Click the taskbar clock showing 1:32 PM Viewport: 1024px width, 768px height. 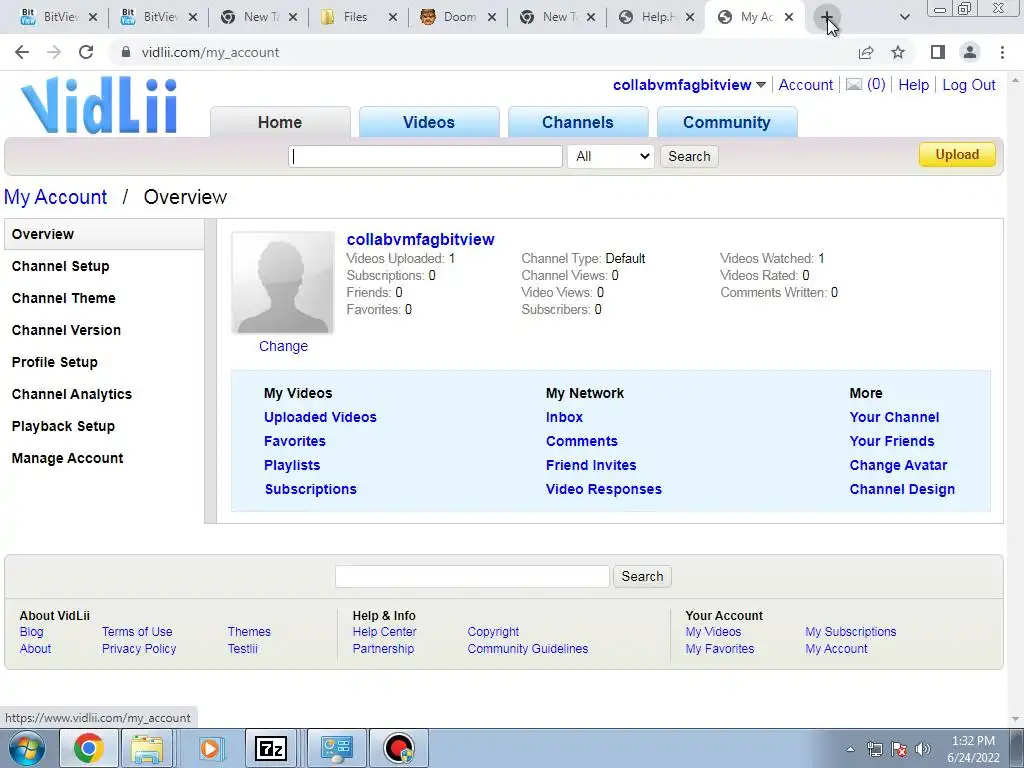pos(973,749)
